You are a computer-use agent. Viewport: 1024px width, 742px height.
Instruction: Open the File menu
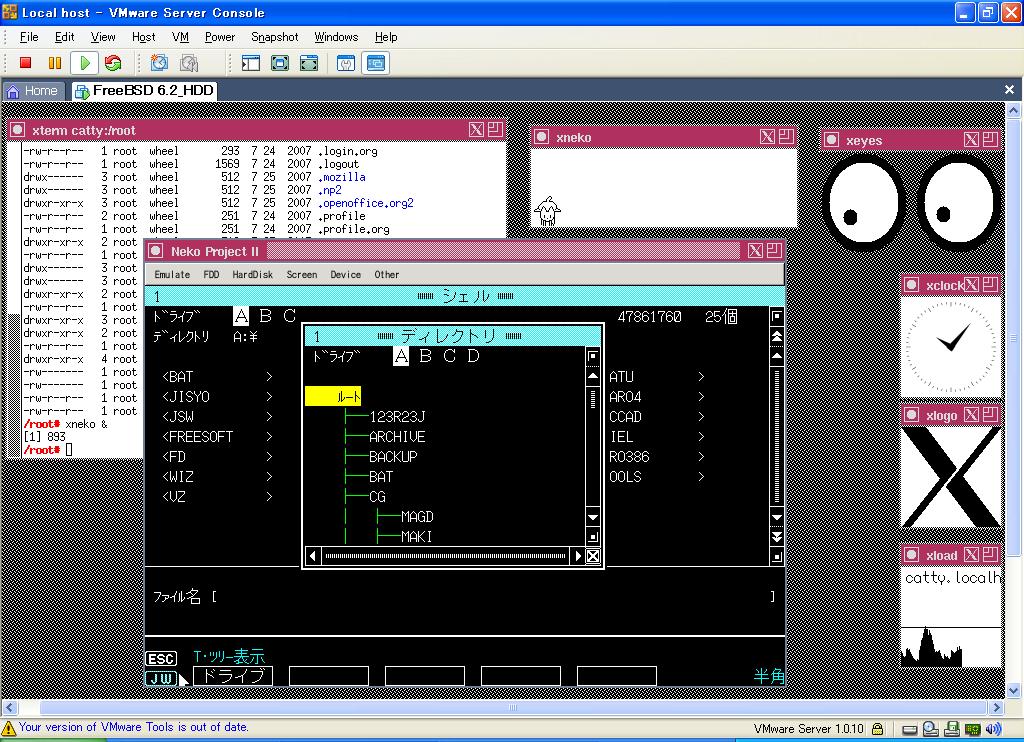click(x=29, y=37)
